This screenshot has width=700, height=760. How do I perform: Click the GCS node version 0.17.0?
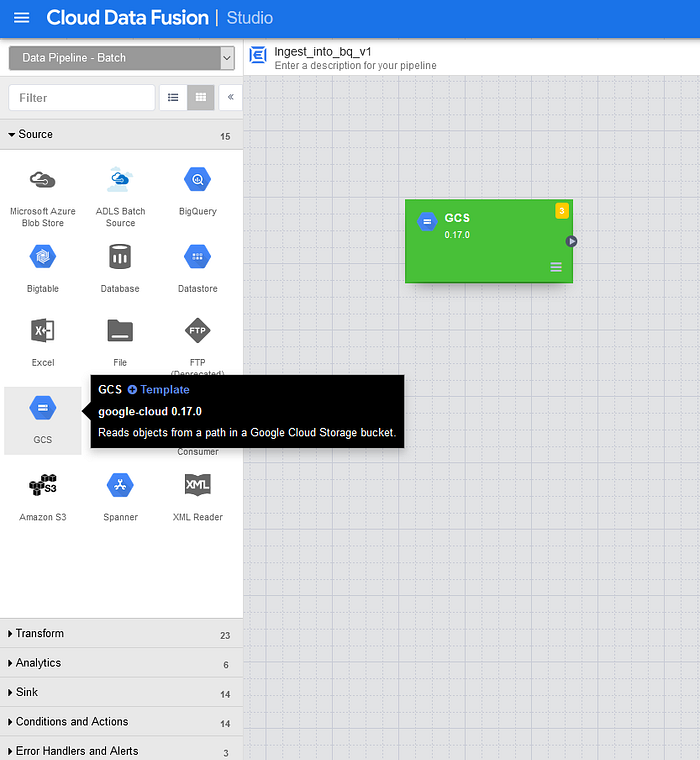(457, 235)
